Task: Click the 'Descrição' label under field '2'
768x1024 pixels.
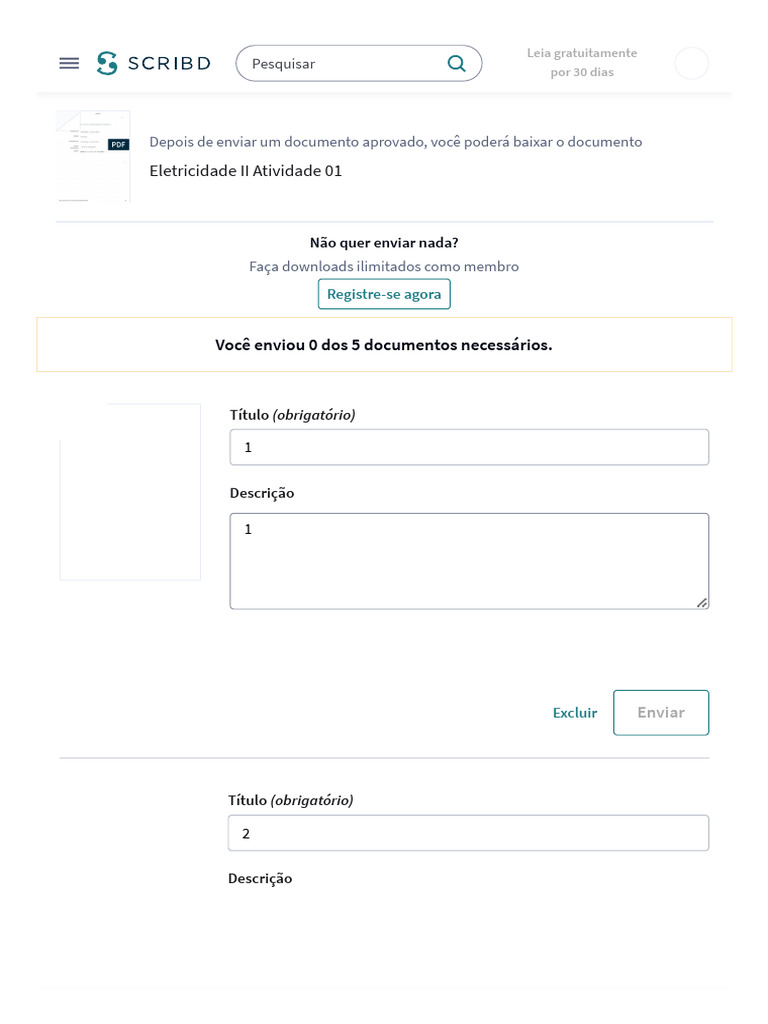Action: tap(260, 878)
